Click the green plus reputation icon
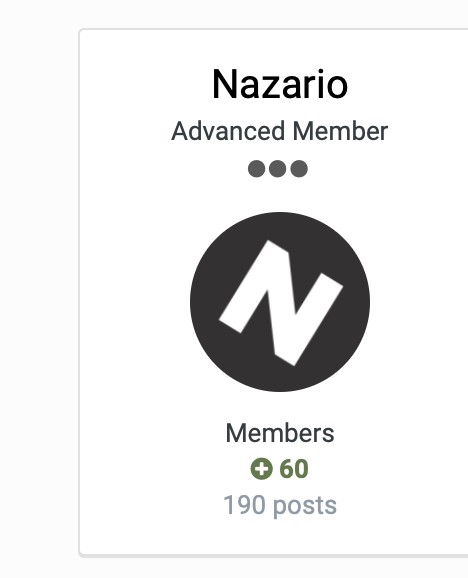Viewport: 468px width, 578px height. coord(261,469)
